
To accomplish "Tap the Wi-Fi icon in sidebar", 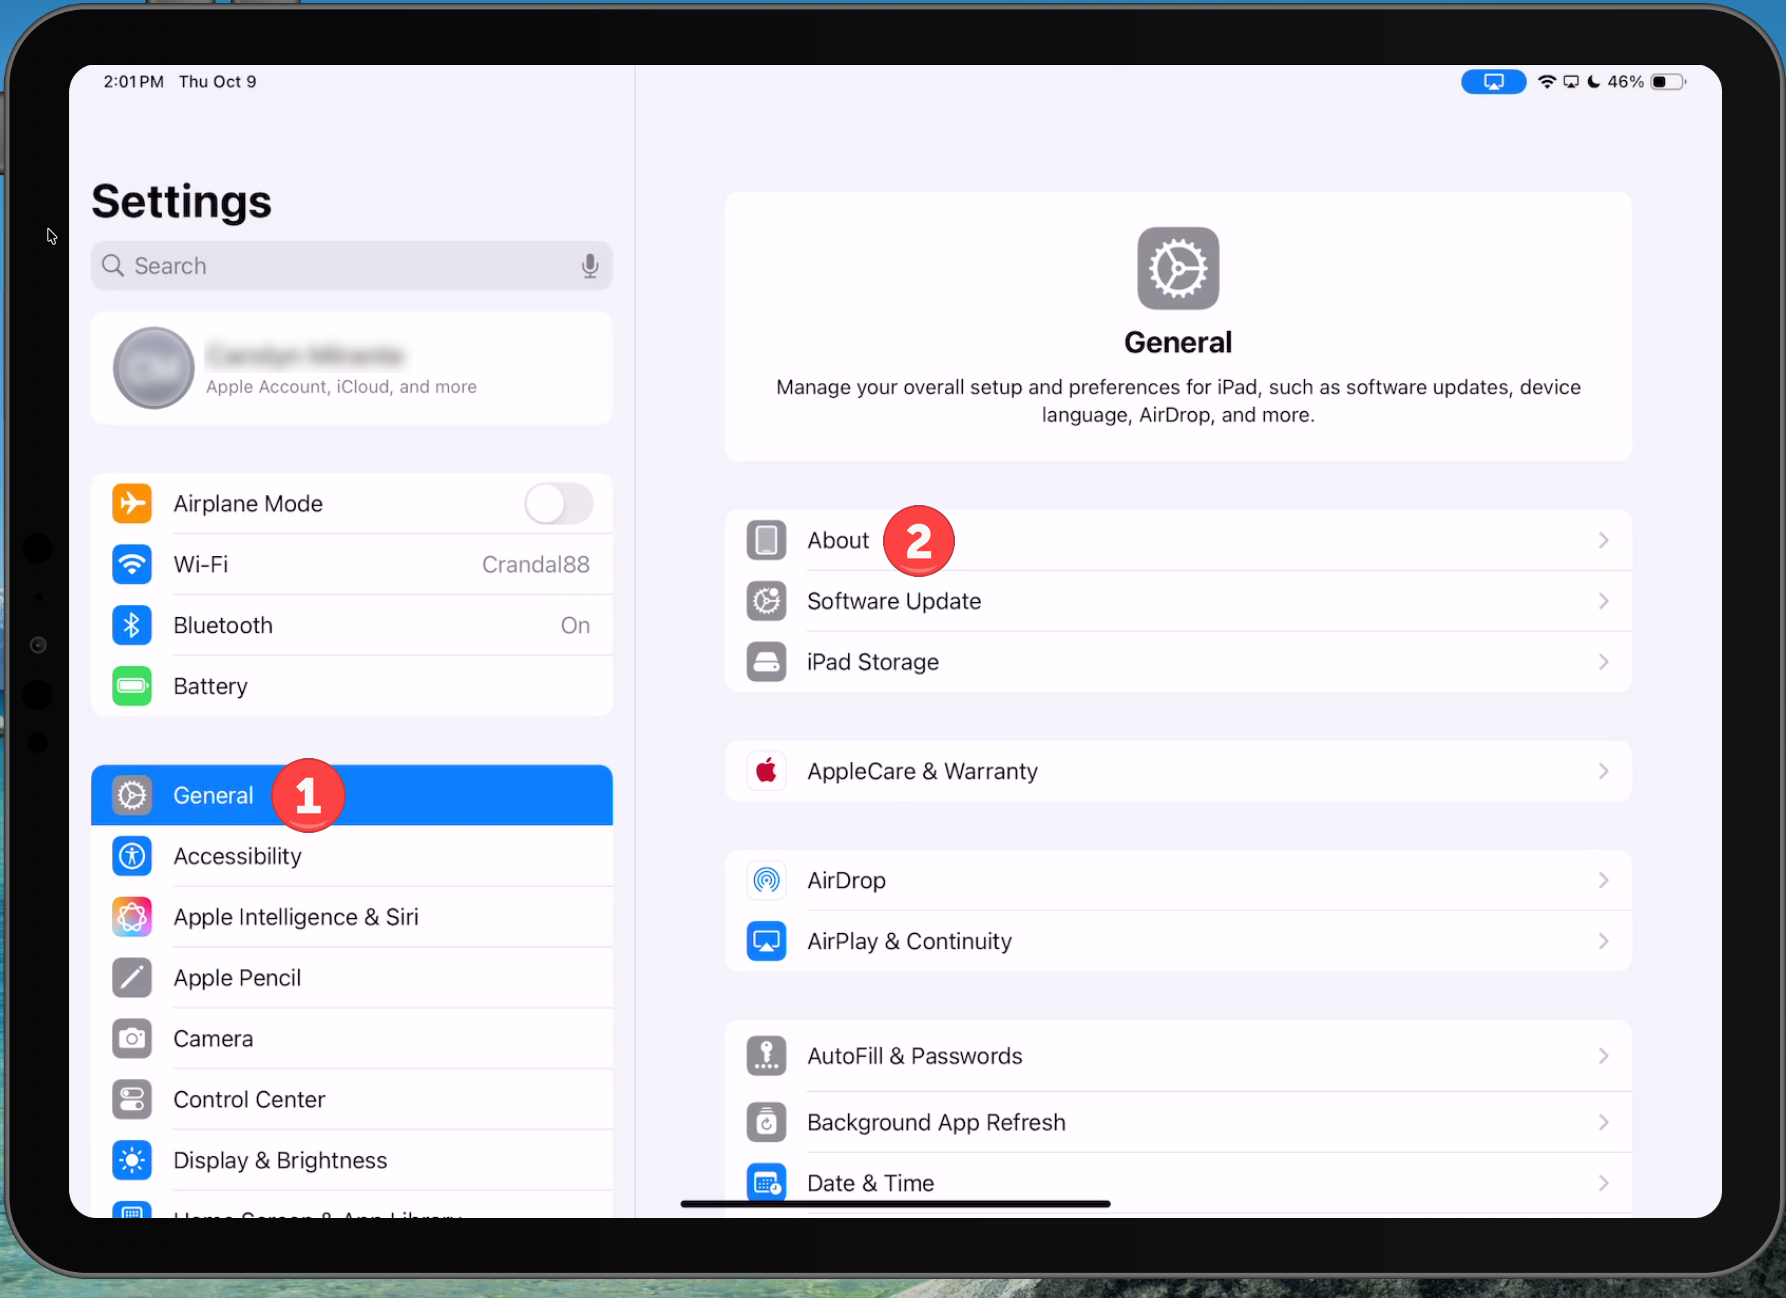I will (132, 564).
